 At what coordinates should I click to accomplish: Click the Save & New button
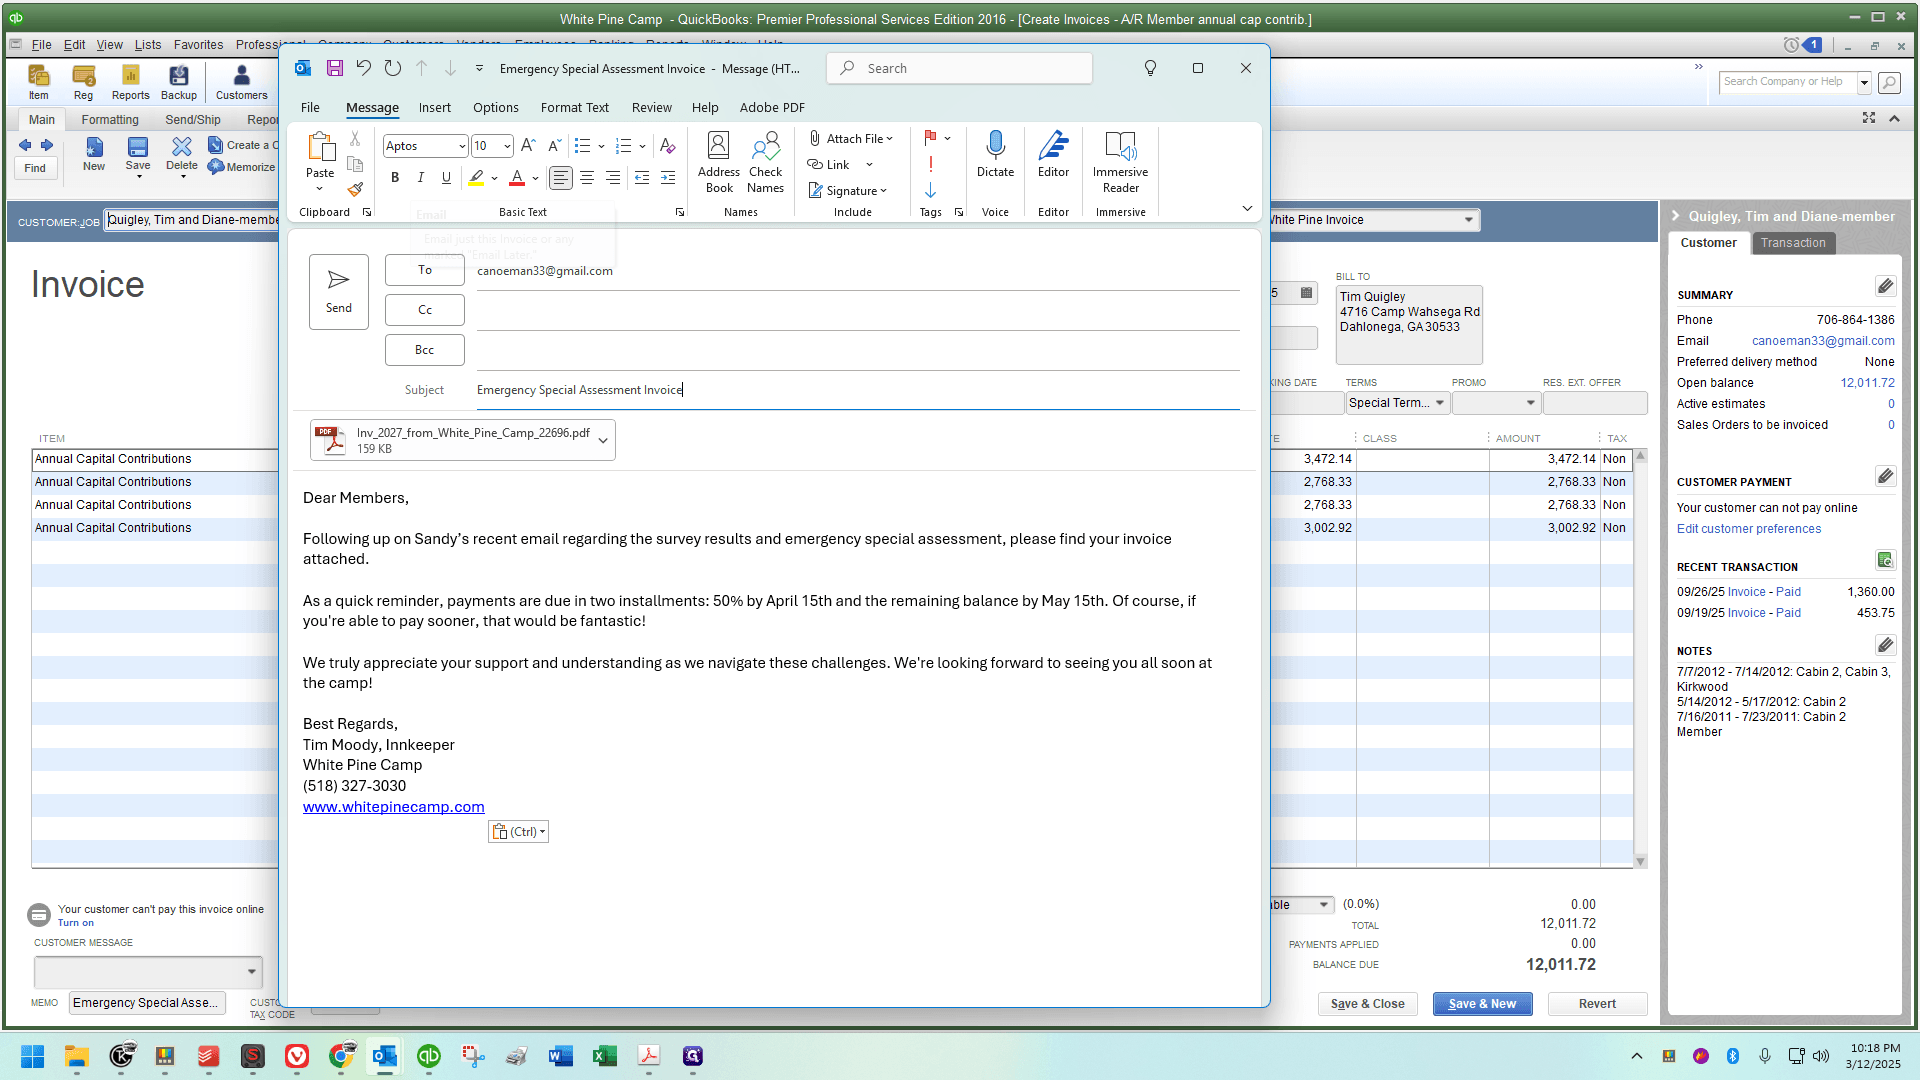click(x=1482, y=1004)
